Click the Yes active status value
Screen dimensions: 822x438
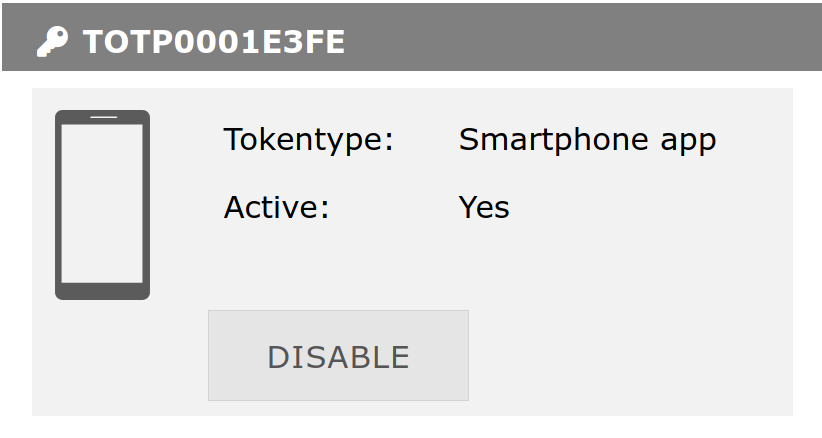pos(484,207)
